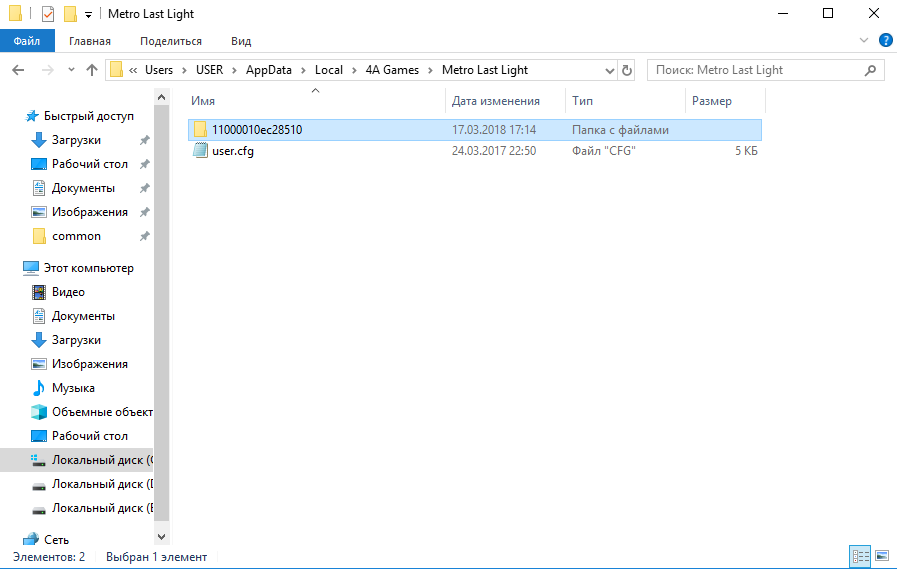Expand the chevron between 4A Games and Metro Last Light
Screen dimensions: 897x569
coord(430,70)
